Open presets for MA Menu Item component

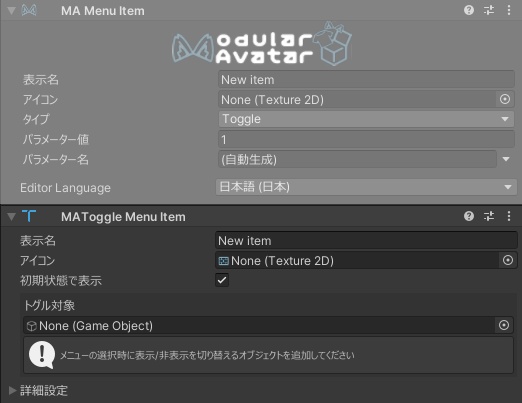point(489,10)
